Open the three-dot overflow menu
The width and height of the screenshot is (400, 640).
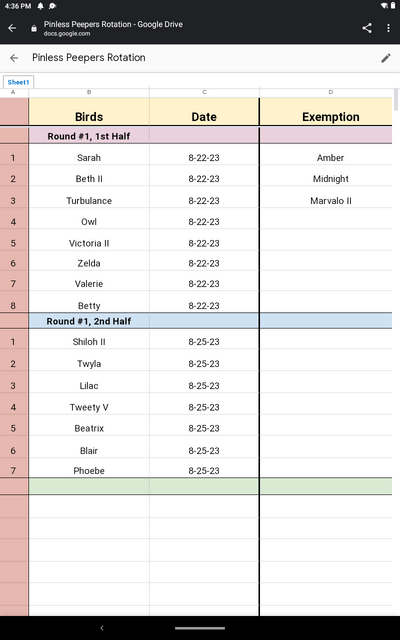388,28
